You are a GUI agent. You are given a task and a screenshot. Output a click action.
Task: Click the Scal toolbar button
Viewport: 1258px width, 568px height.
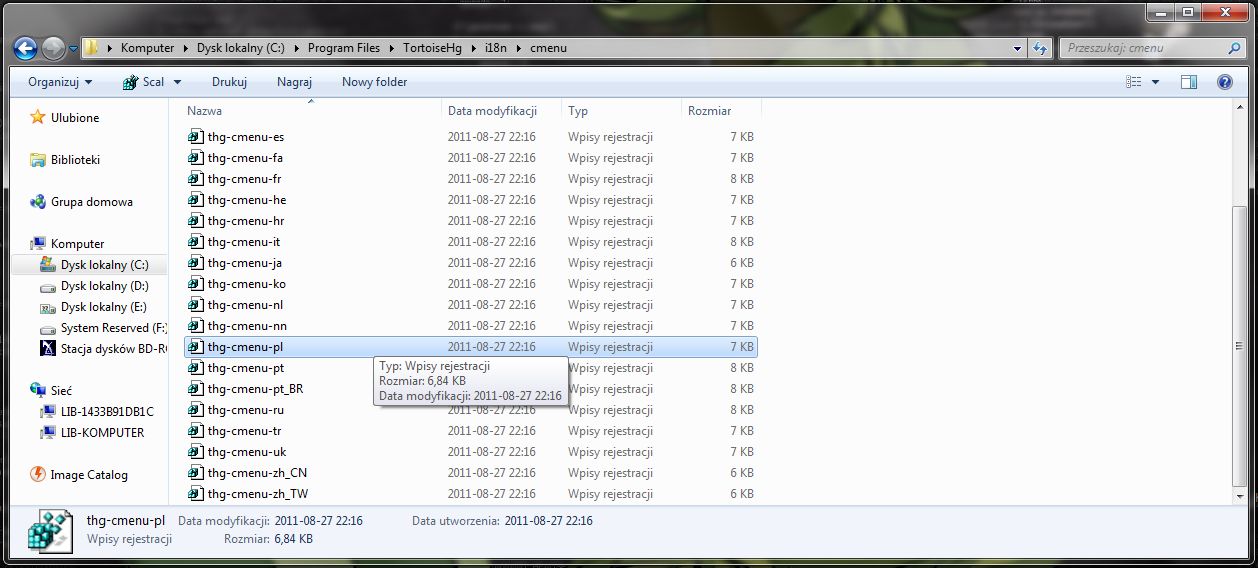(x=152, y=82)
